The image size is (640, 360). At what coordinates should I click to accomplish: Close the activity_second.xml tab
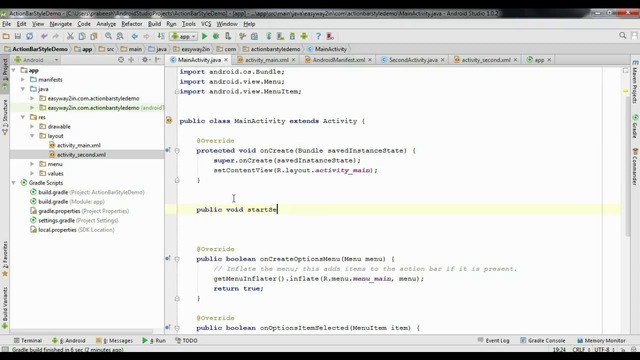pyautogui.click(x=516, y=60)
